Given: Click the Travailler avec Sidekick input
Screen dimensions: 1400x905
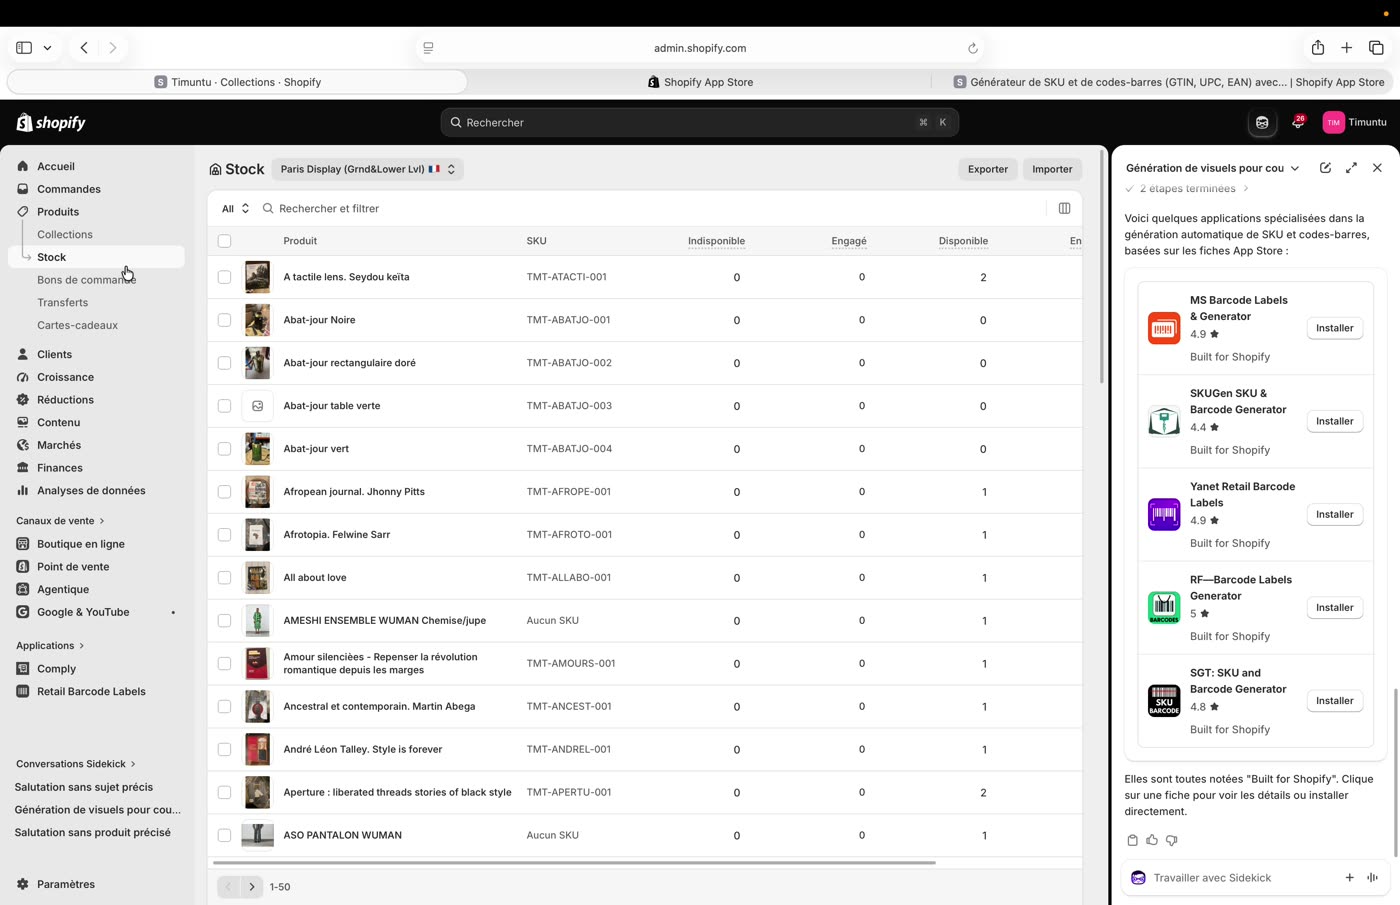Looking at the screenshot, I should tap(1240, 878).
